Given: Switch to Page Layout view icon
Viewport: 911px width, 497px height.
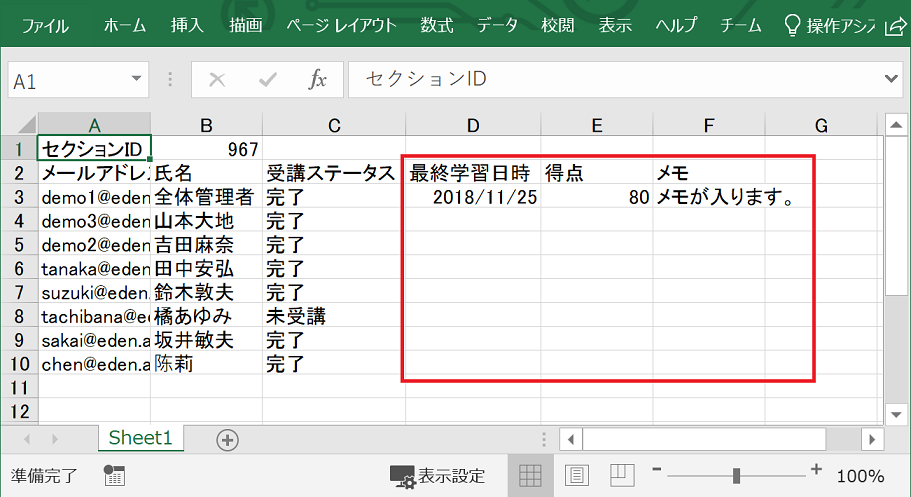Looking at the screenshot, I should 576,475.
